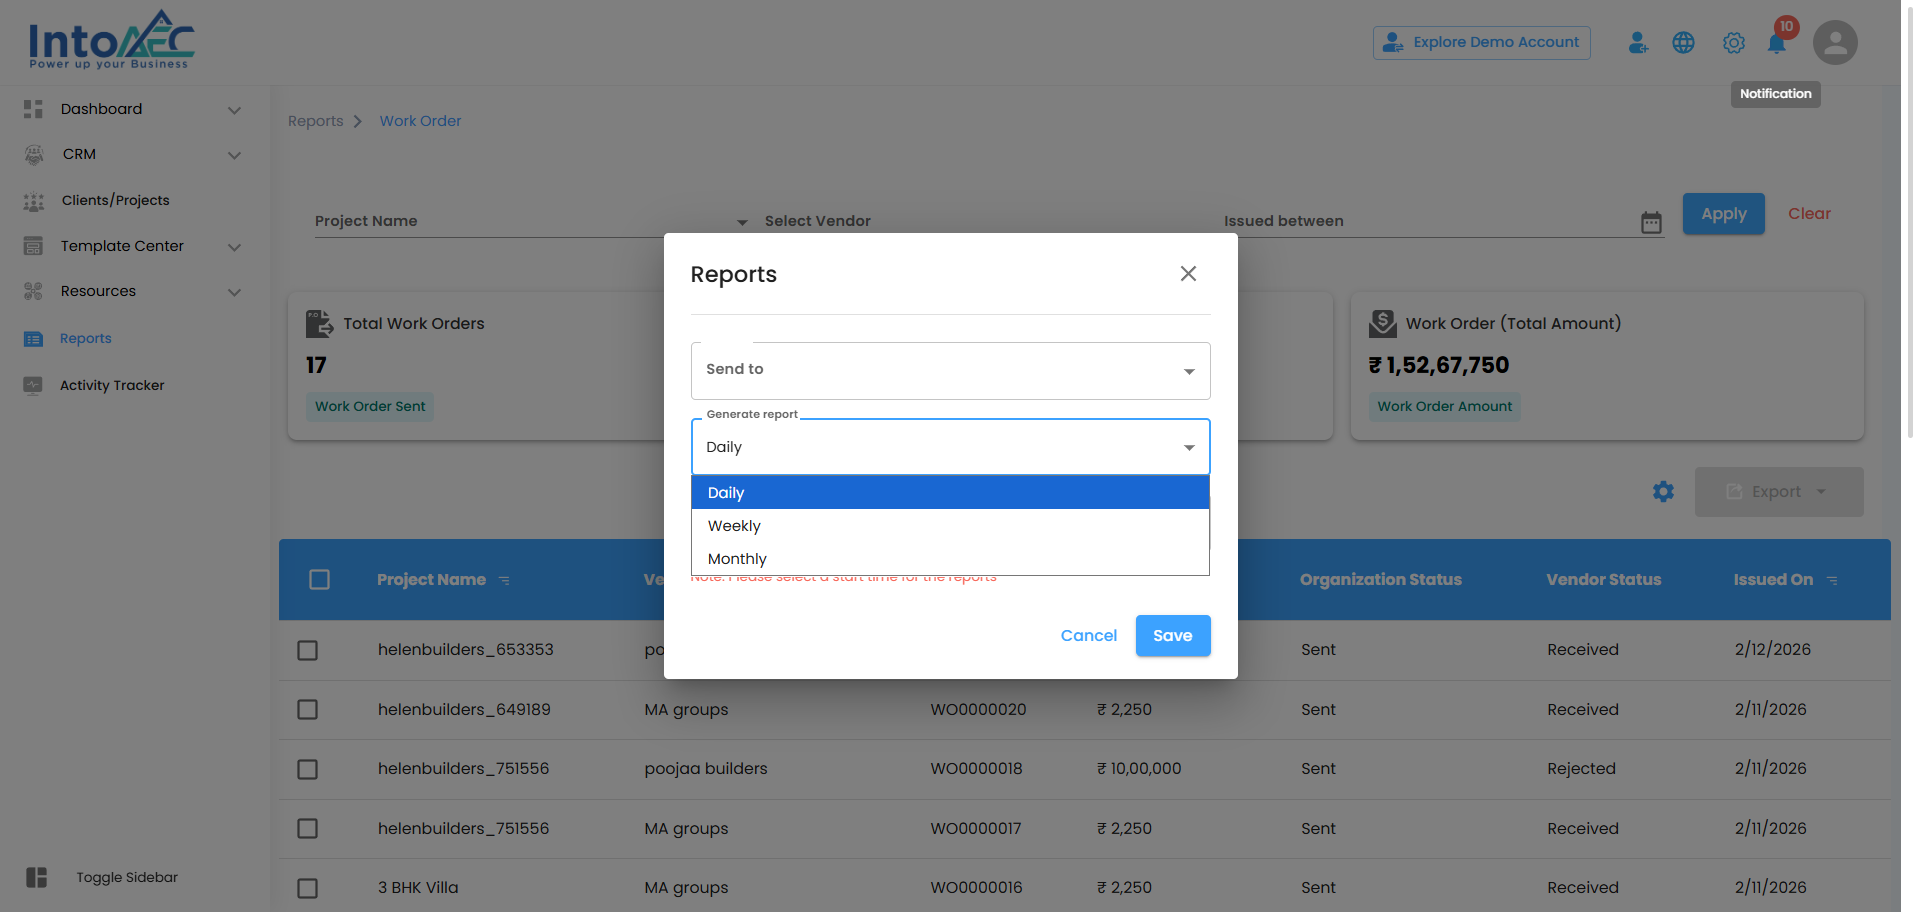
Task: Tick the checkbox for helenbuilders_653353 row
Action: (308, 650)
